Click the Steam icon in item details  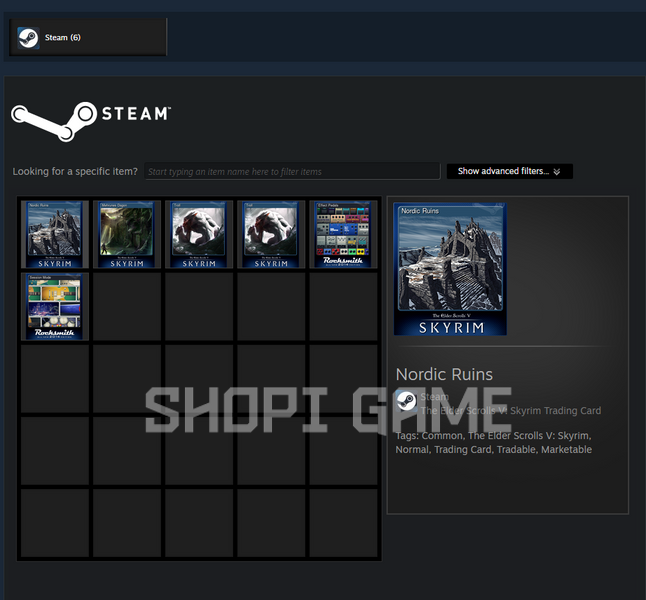(x=406, y=401)
